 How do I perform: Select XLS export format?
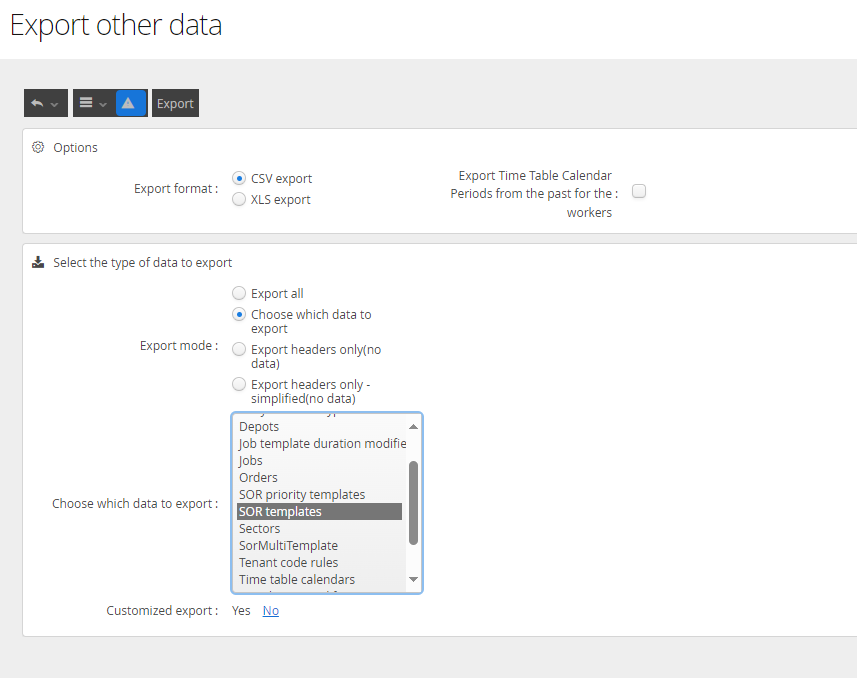[x=239, y=199]
